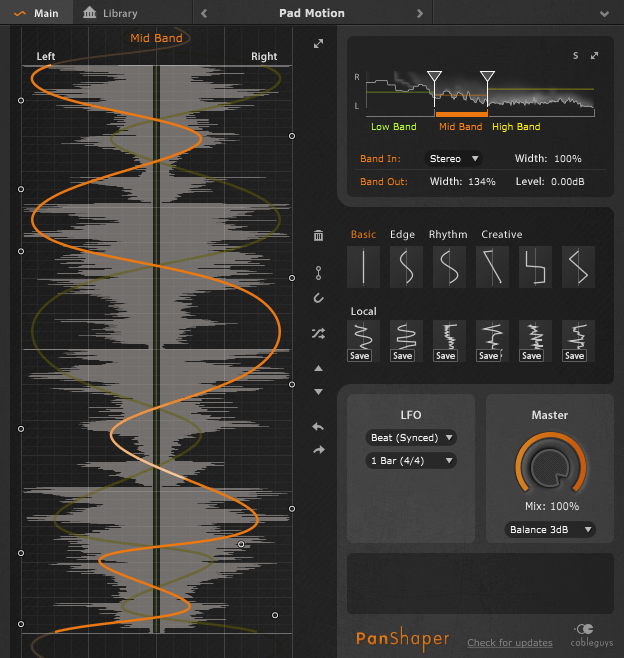This screenshot has width=624, height=658.
Task: Click the redo arrow icon
Action: [319, 450]
